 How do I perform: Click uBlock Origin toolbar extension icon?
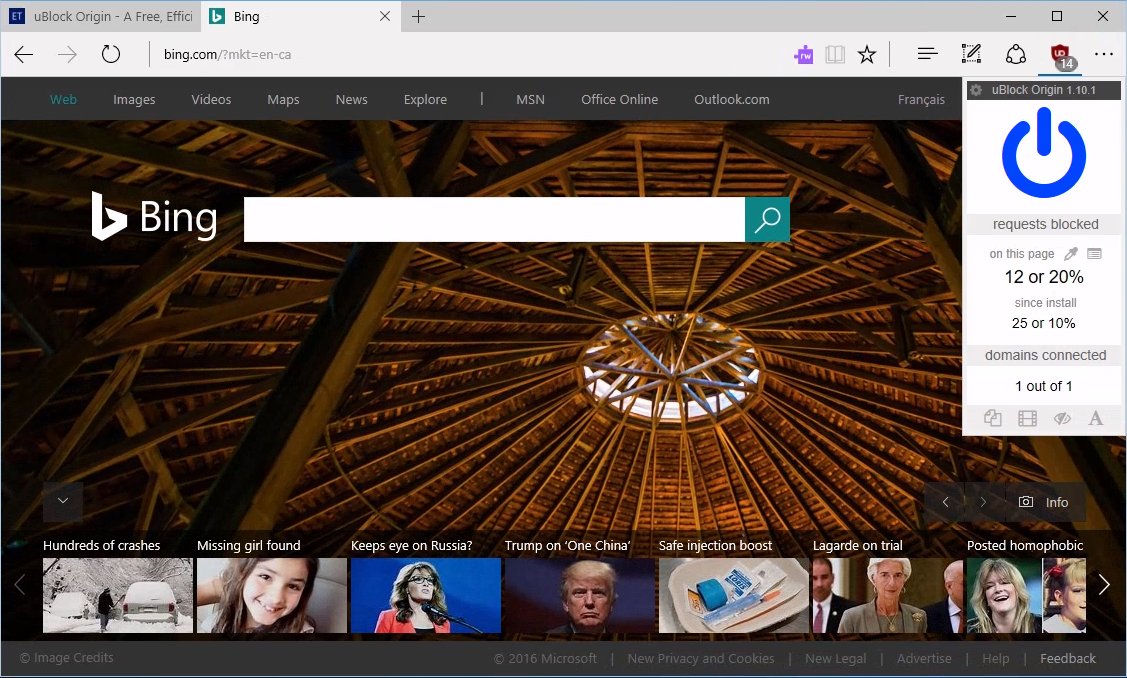click(1060, 55)
